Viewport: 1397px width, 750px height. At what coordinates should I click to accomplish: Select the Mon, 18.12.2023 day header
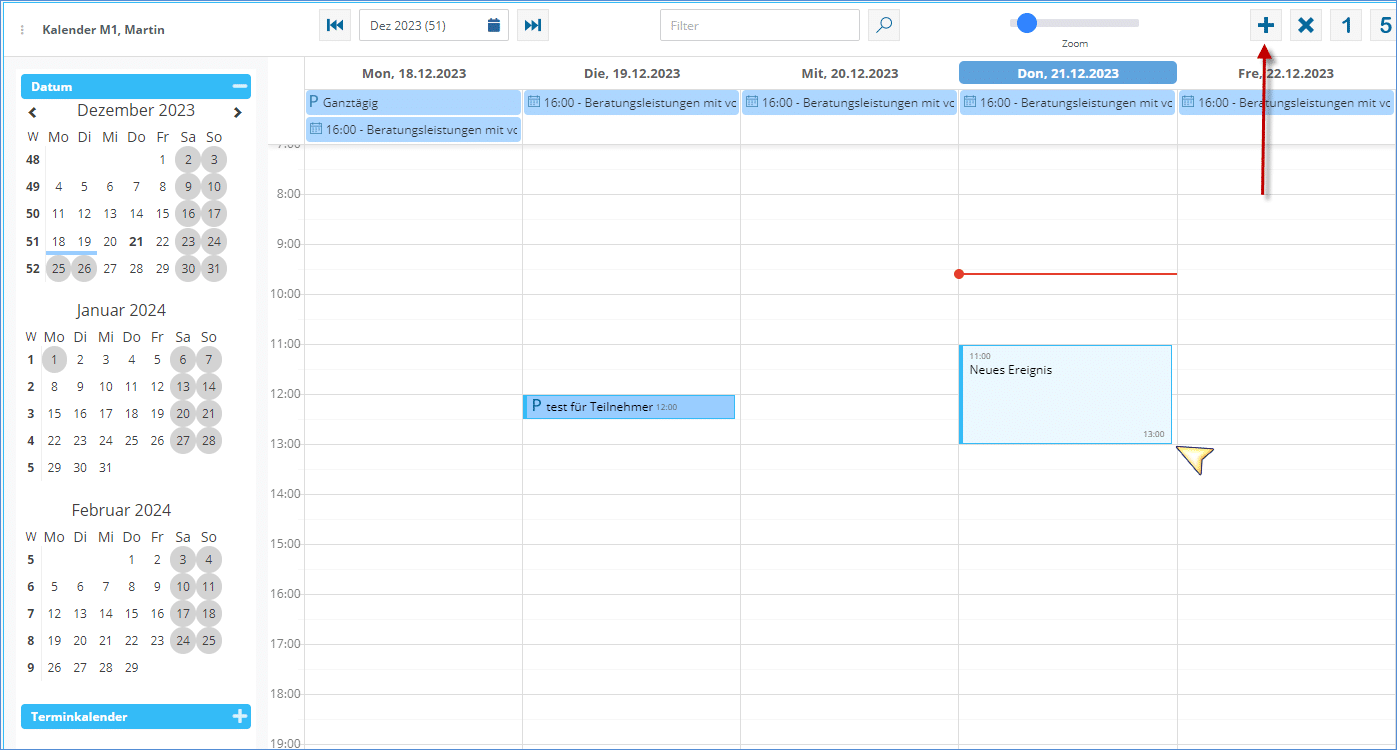click(413, 73)
